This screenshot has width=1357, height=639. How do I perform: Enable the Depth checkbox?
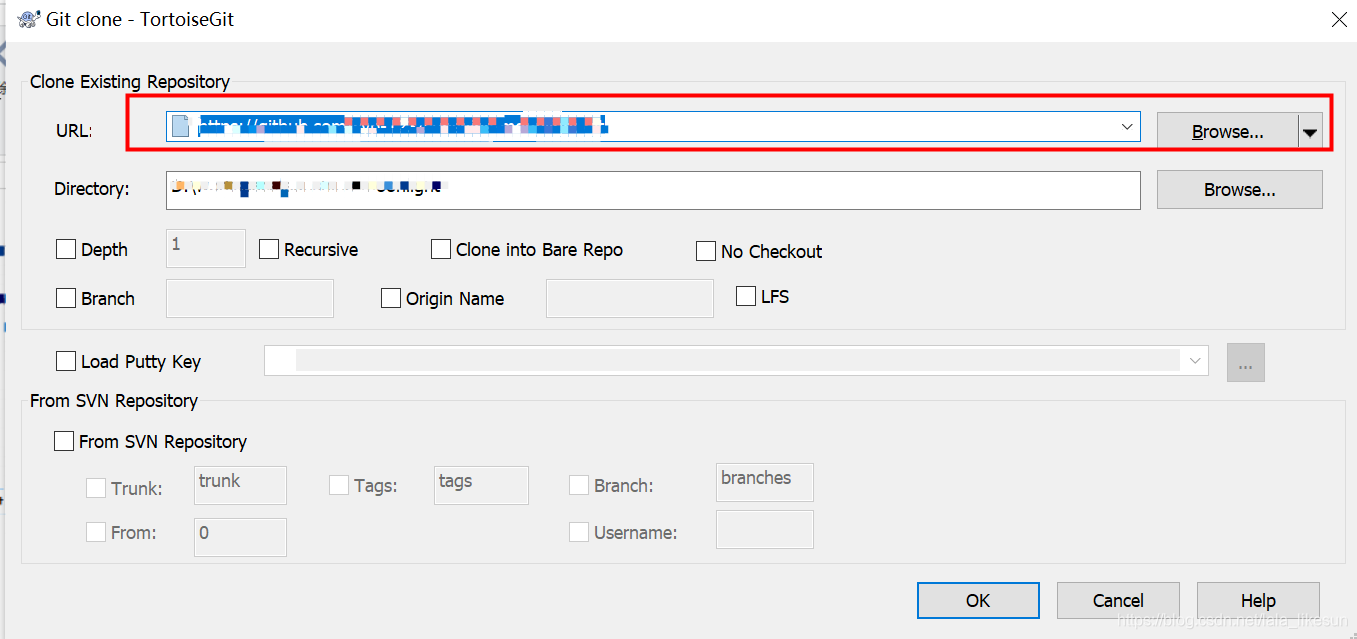(66, 250)
